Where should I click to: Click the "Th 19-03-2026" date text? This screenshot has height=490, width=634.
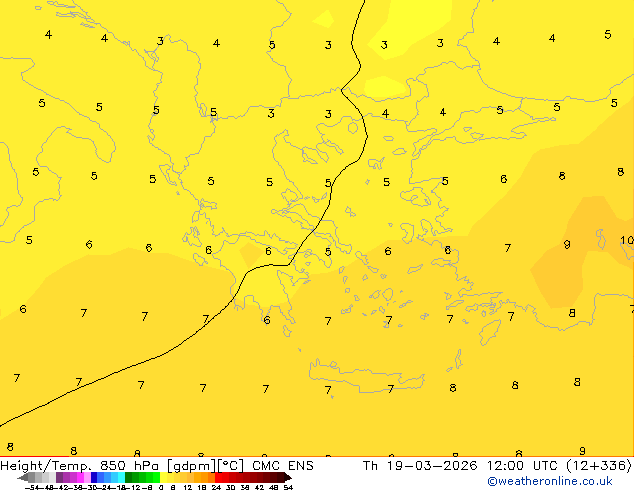click(x=420, y=466)
